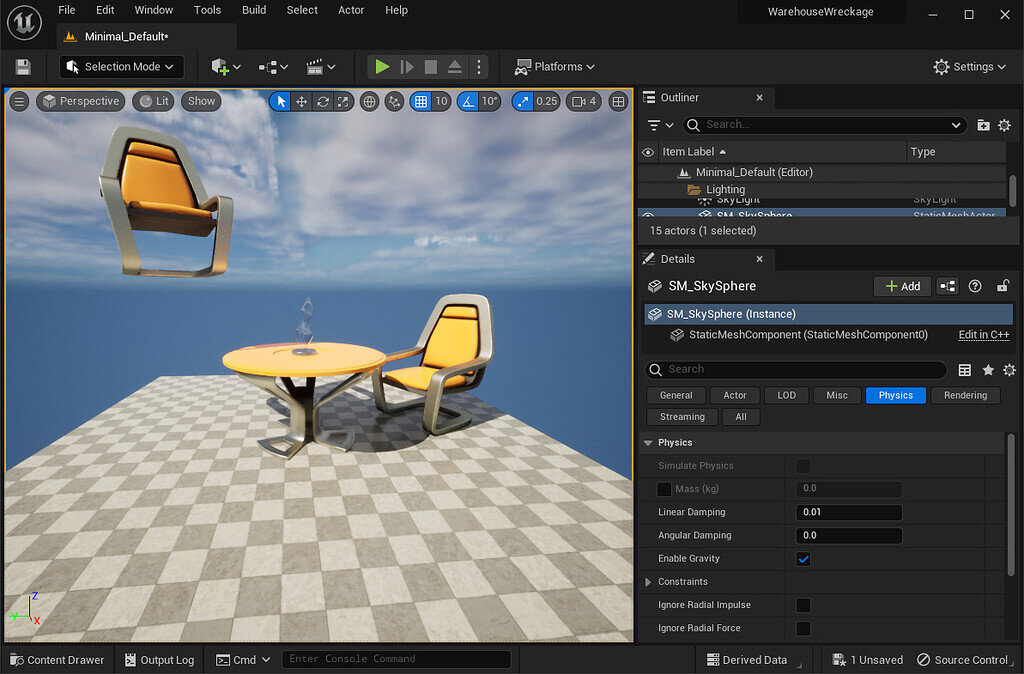The height and width of the screenshot is (674, 1024).
Task: Open the Selection Mode dropdown
Action: [x=121, y=66]
